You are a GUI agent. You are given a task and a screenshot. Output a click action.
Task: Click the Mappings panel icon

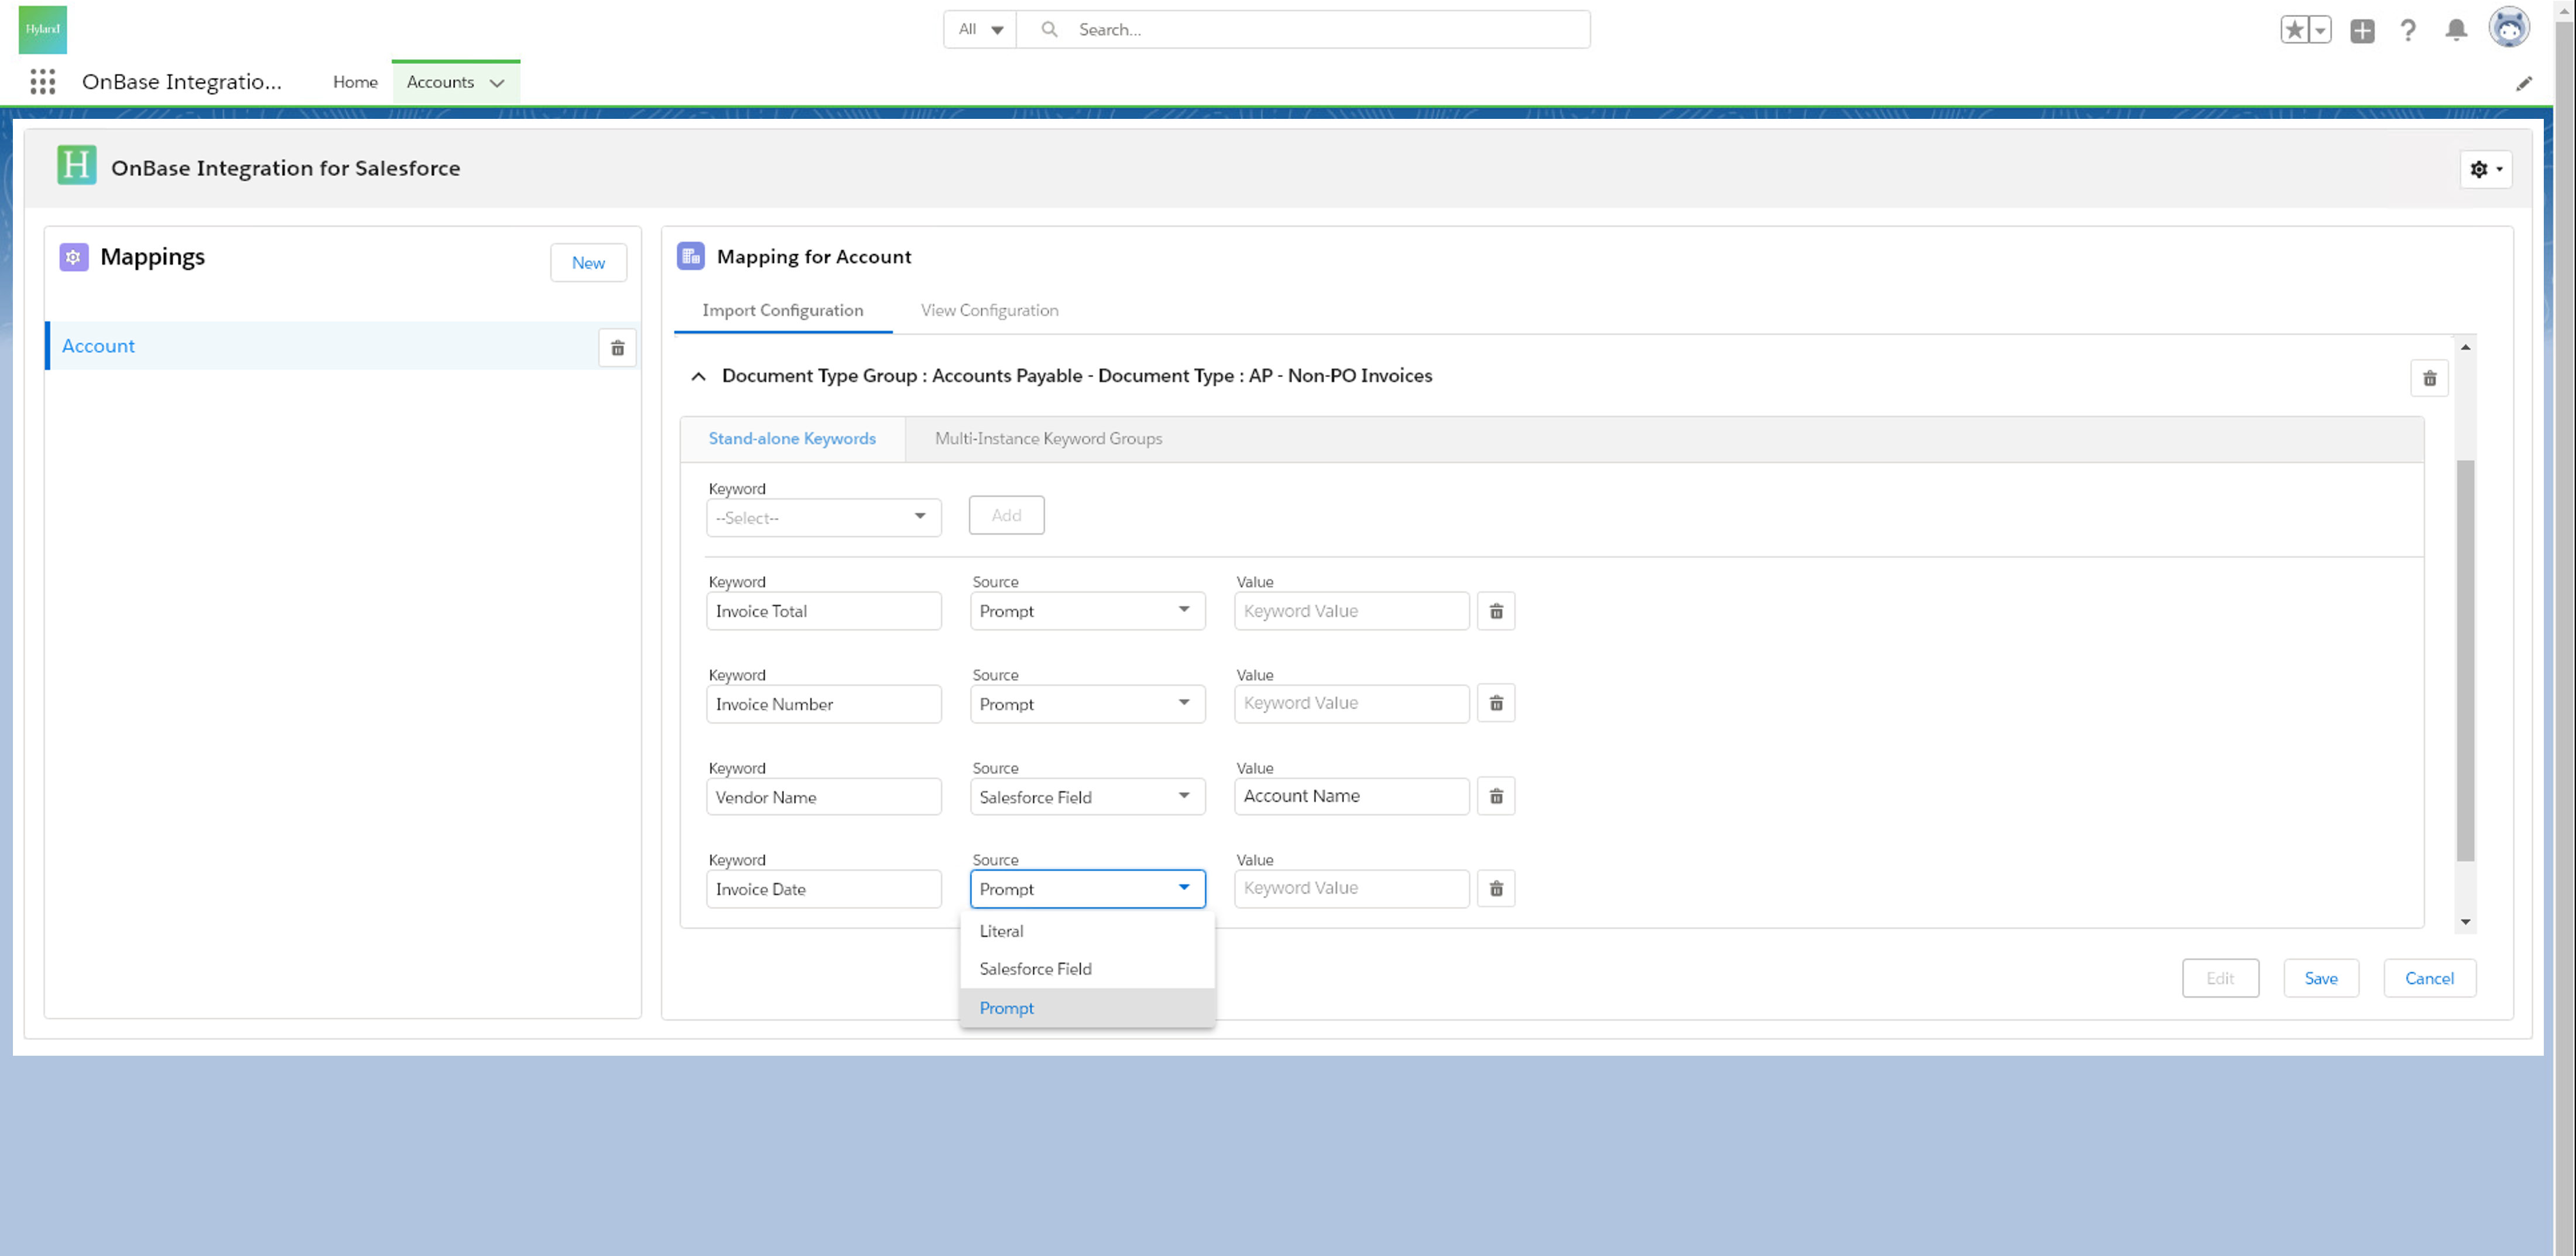(74, 257)
